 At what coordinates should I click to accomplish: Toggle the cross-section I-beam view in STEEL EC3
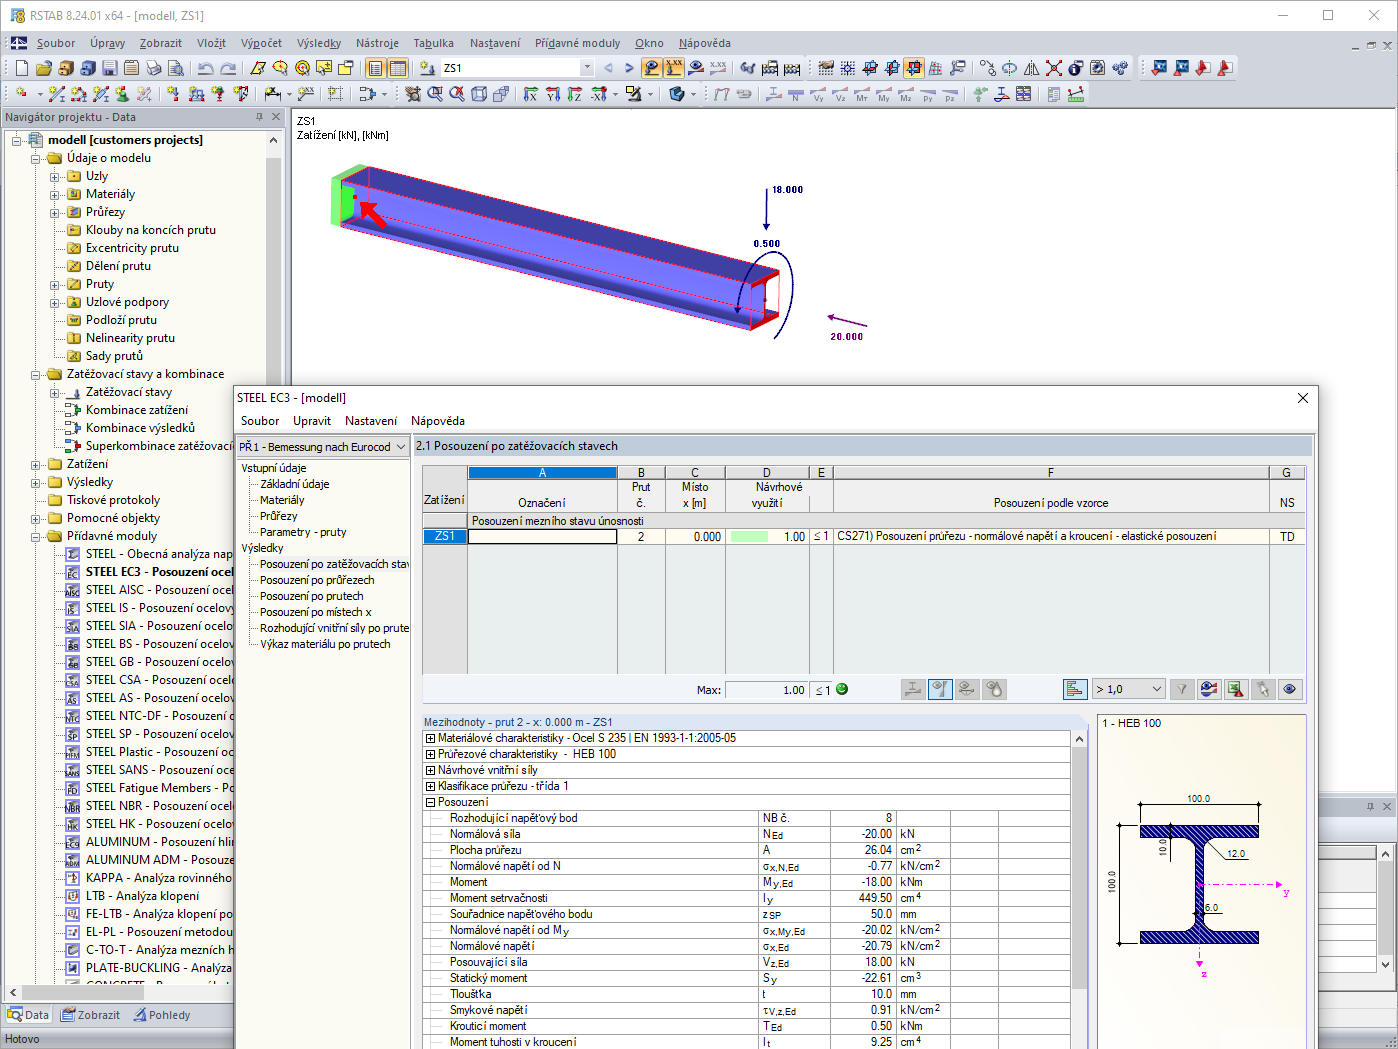pos(913,689)
